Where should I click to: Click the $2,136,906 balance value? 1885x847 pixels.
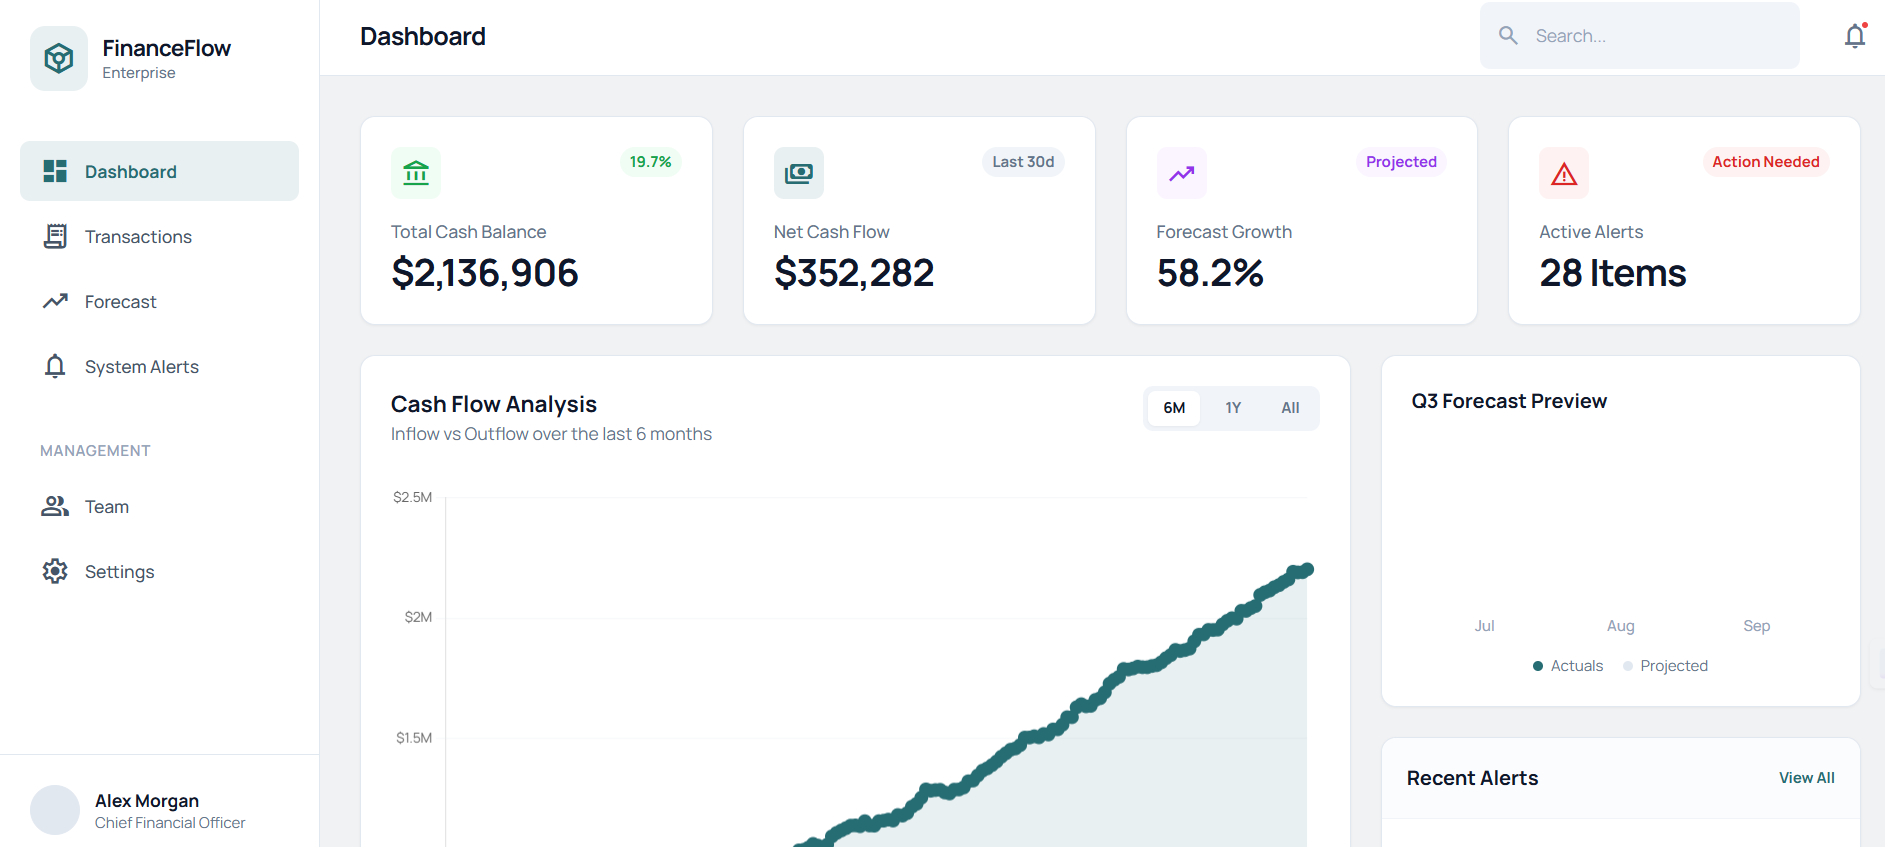pos(485,273)
